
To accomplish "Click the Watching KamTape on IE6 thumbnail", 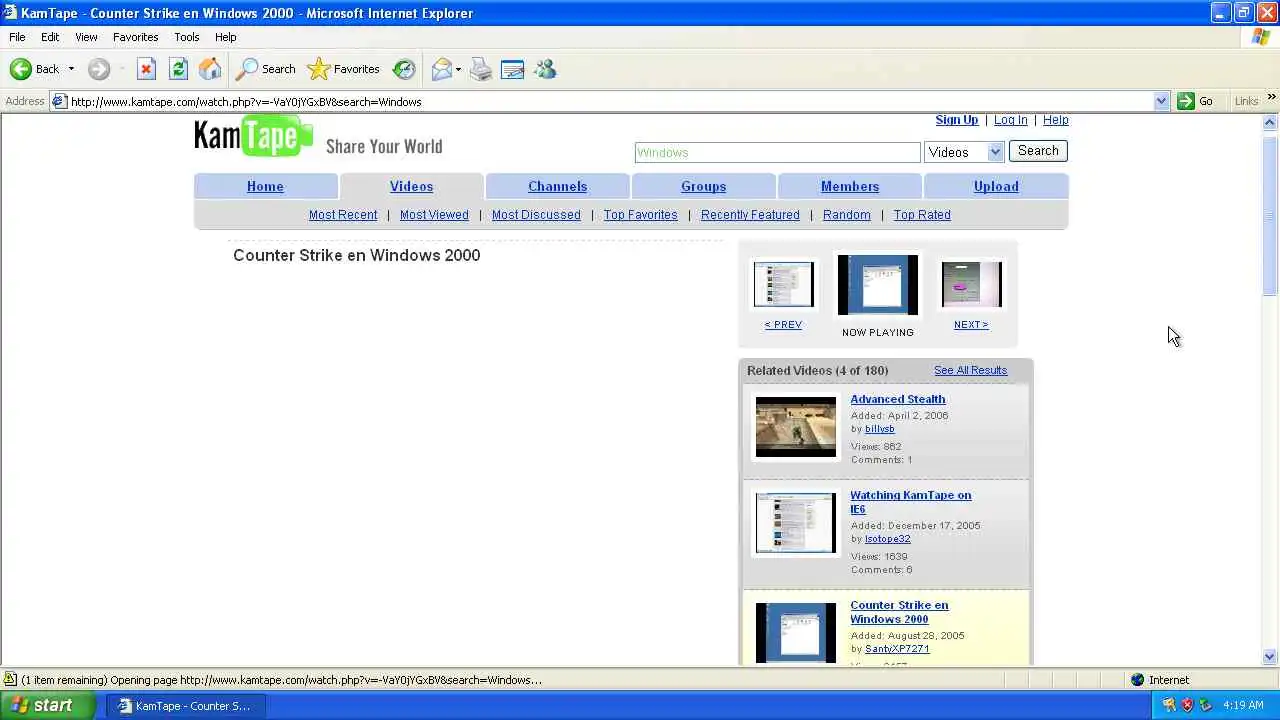I will 796,522.
